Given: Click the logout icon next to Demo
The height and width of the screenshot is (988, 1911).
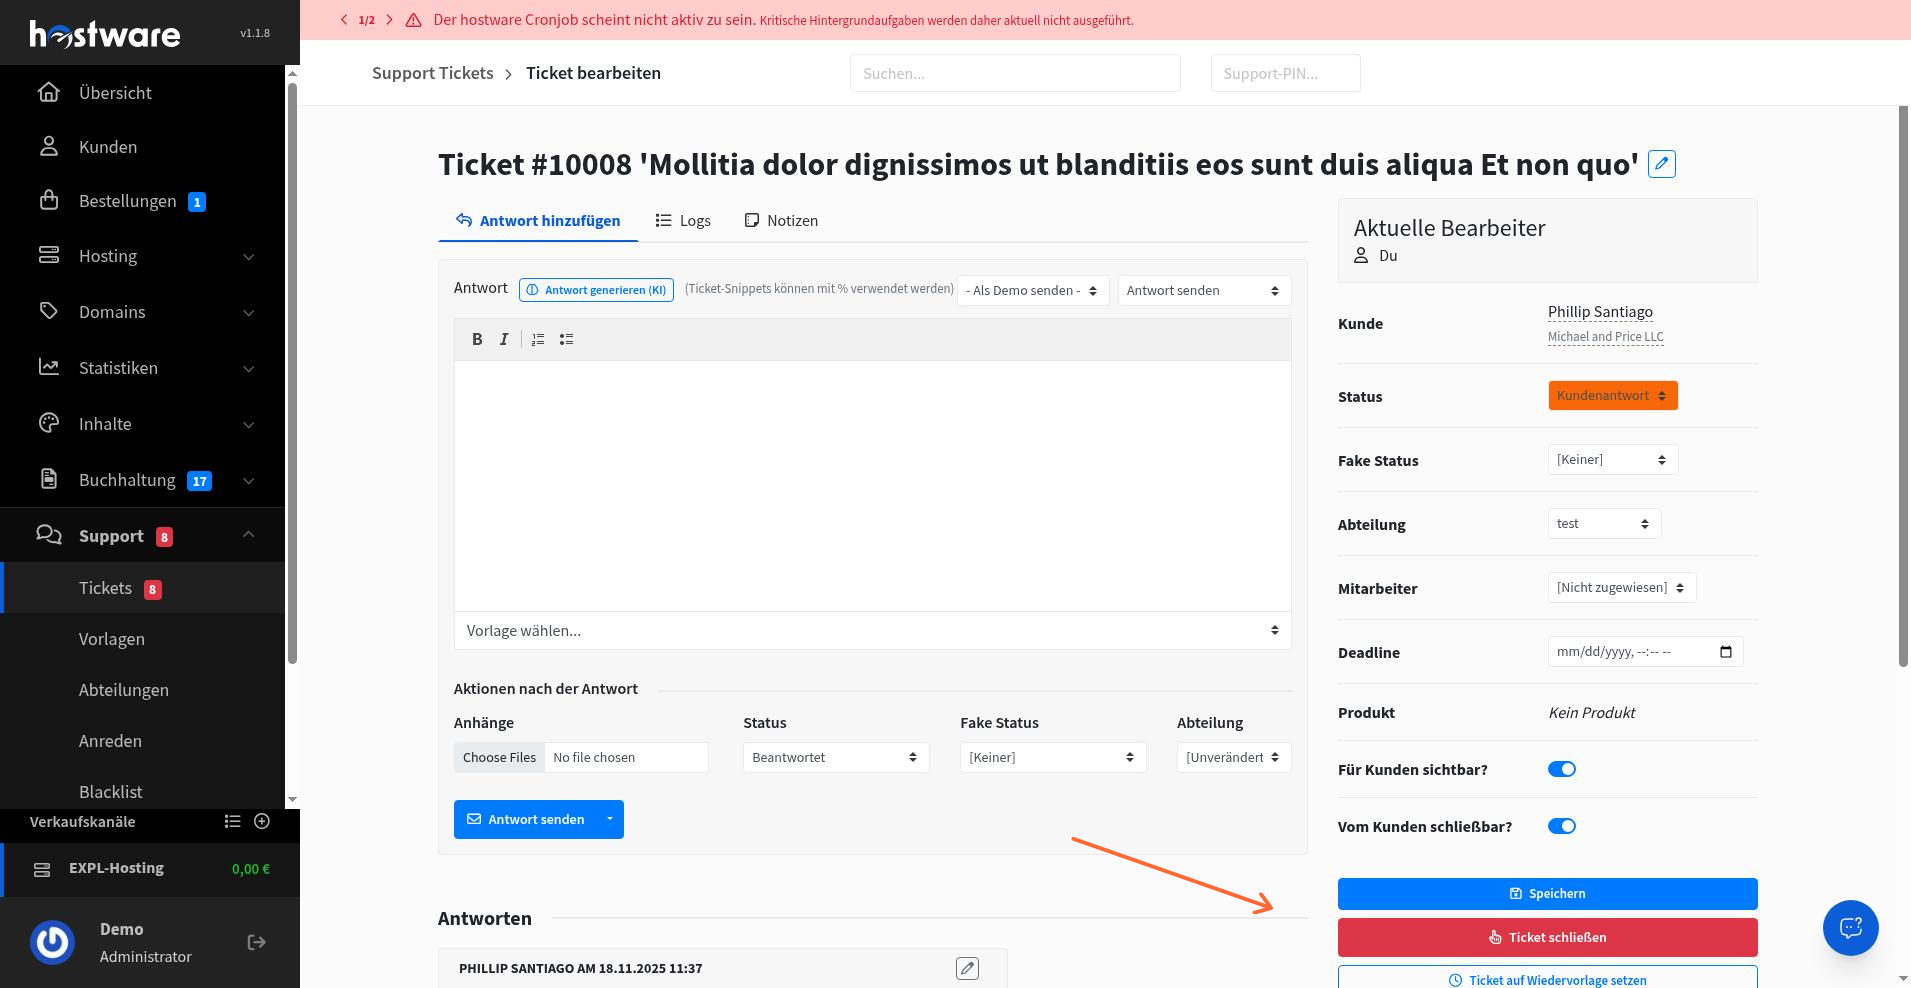Looking at the screenshot, I should (257, 942).
